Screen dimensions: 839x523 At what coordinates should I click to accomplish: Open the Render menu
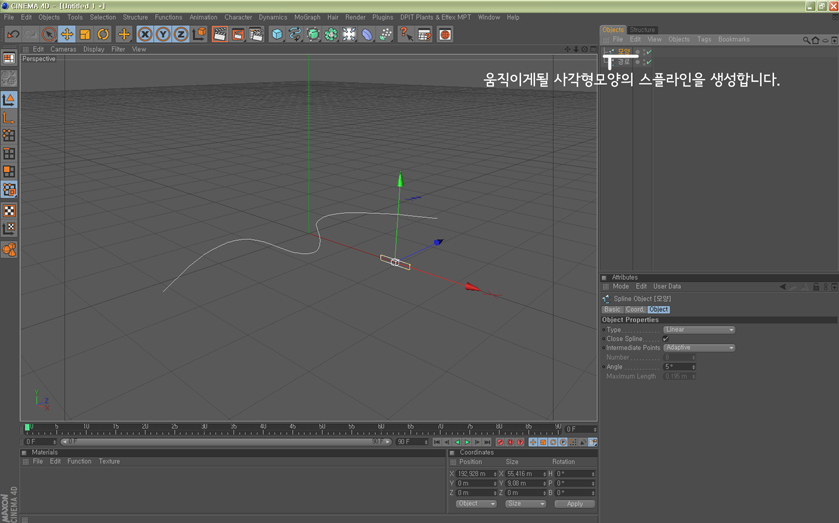(355, 17)
